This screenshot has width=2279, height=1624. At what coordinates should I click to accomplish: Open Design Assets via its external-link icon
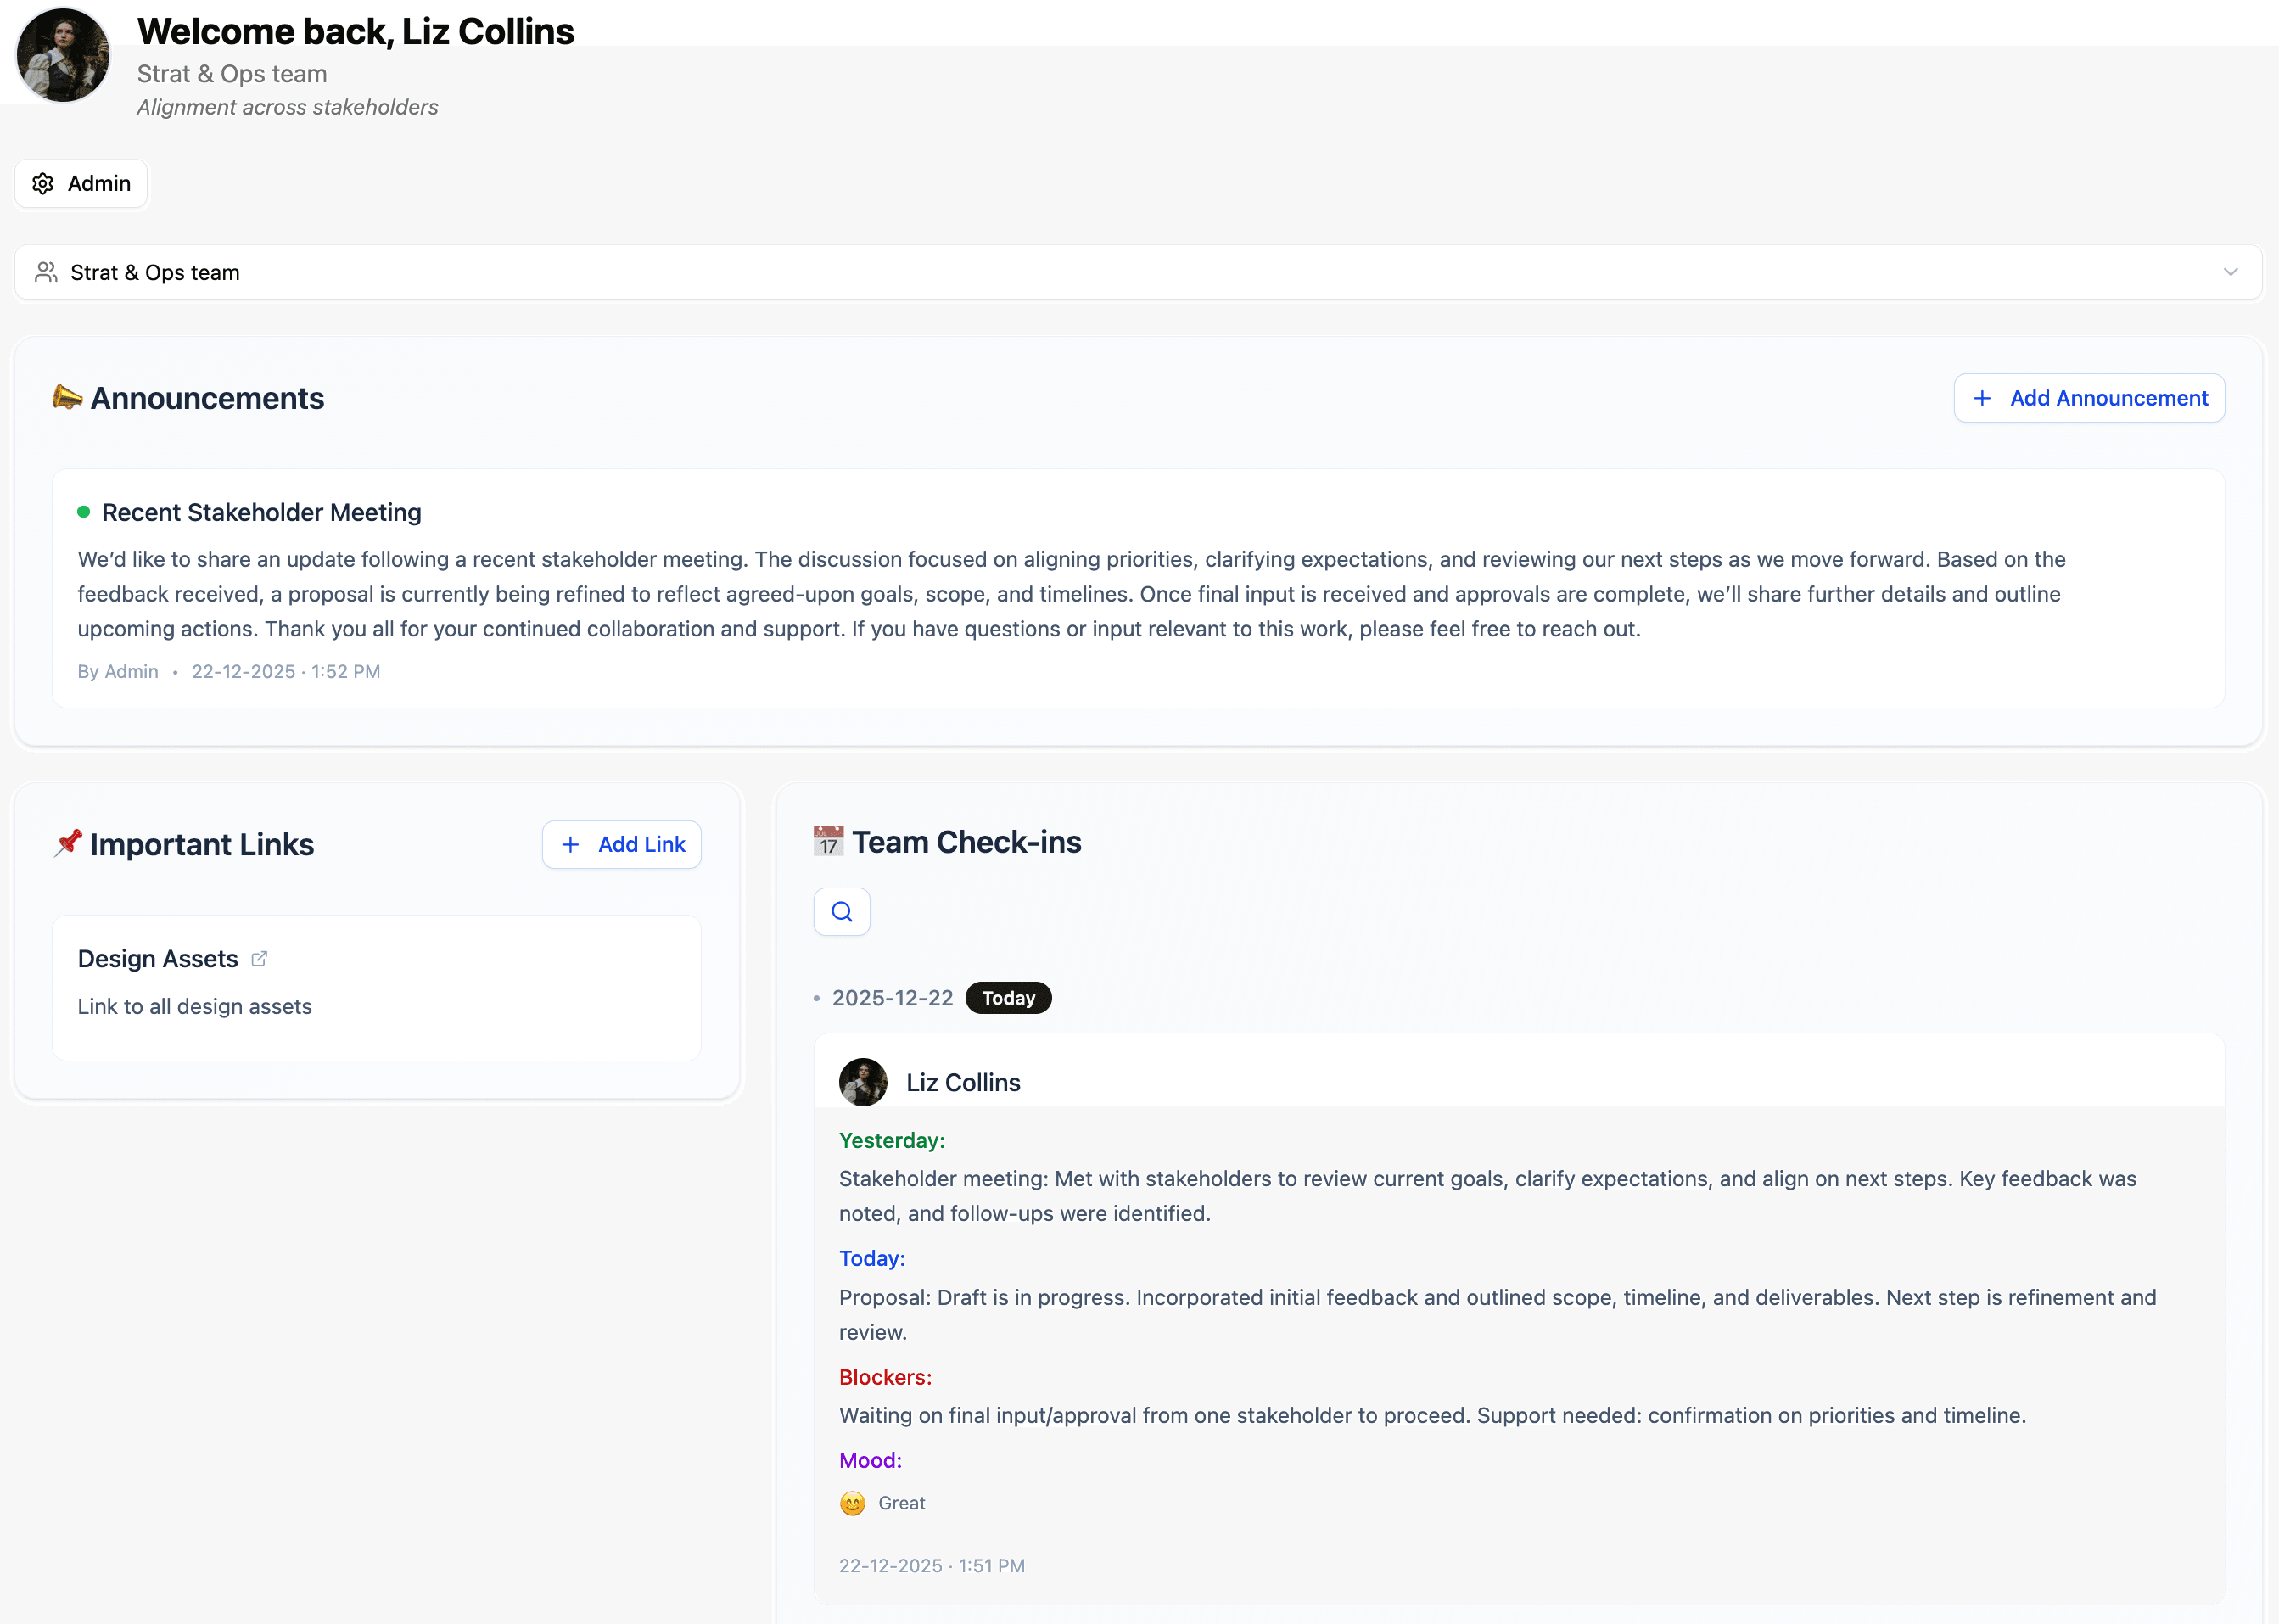click(259, 958)
